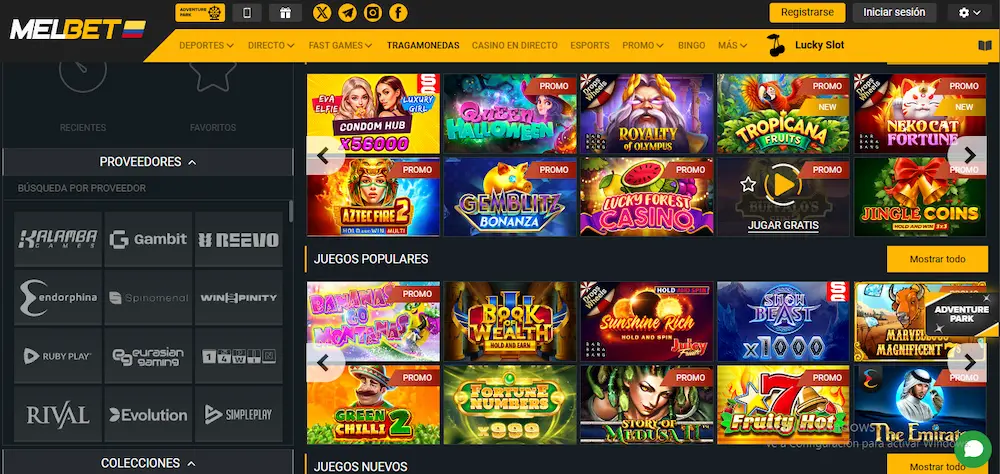Image resolution: width=1000 pixels, height=474 pixels.
Task: Expand the Deportes menu
Action: tap(206, 45)
